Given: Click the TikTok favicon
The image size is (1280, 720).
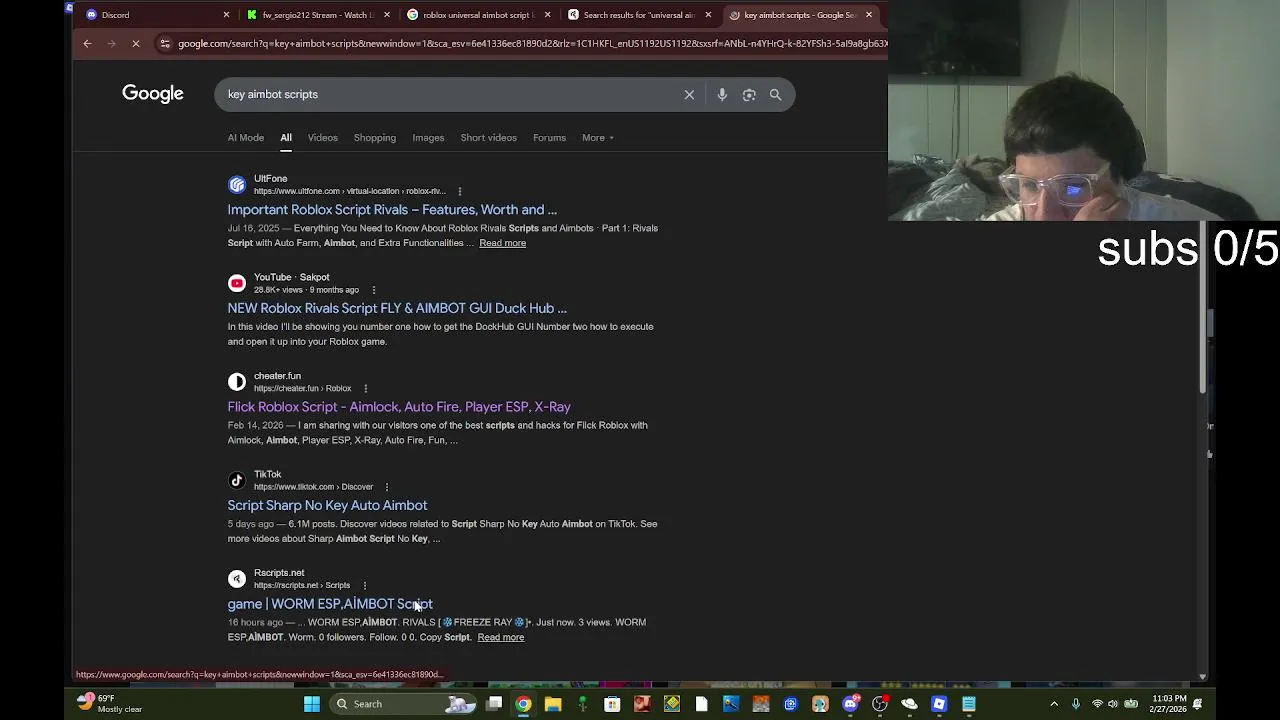Looking at the screenshot, I should point(237,480).
